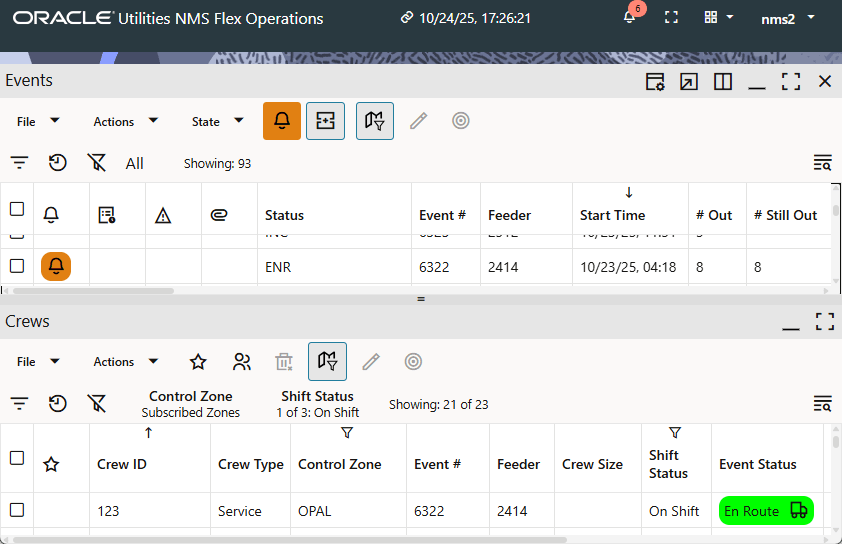
Task: Sort Events by the Status column
Action: coord(284,215)
